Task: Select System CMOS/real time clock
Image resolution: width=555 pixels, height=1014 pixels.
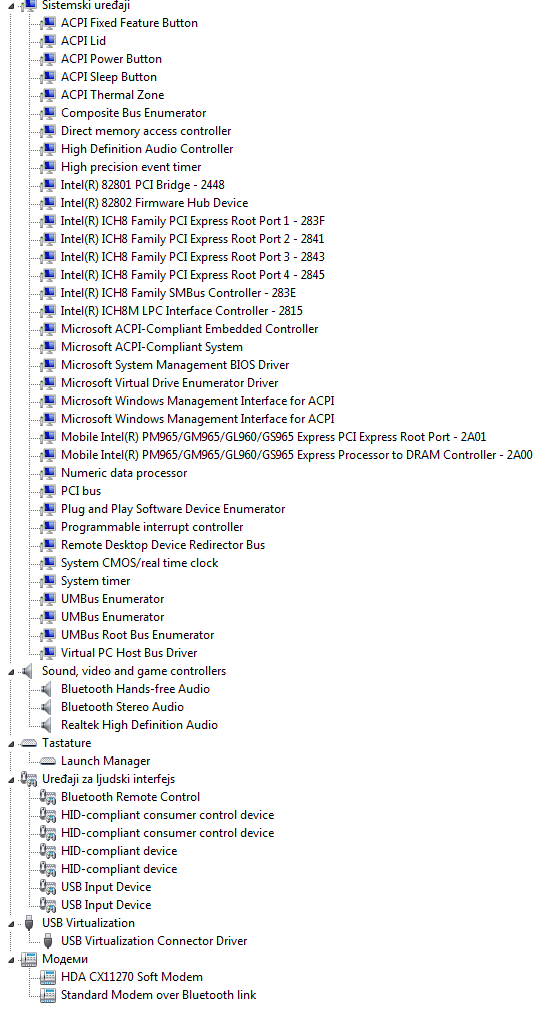Action: pyautogui.click(x=140, y=563)
